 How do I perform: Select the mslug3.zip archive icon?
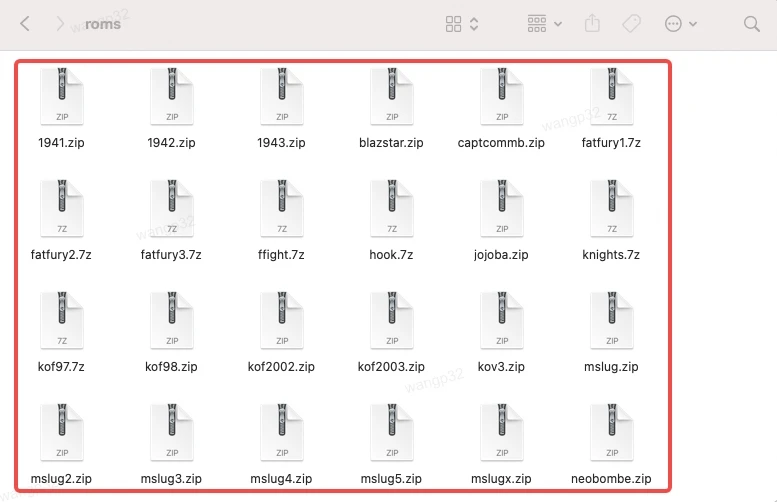pyautogui.click(x=172, y=432)
